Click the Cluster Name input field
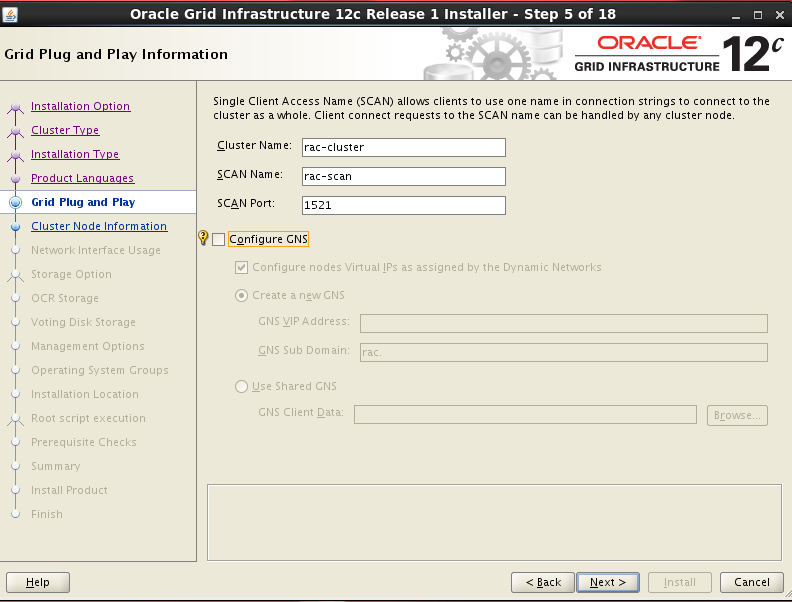 pos(404,147)
